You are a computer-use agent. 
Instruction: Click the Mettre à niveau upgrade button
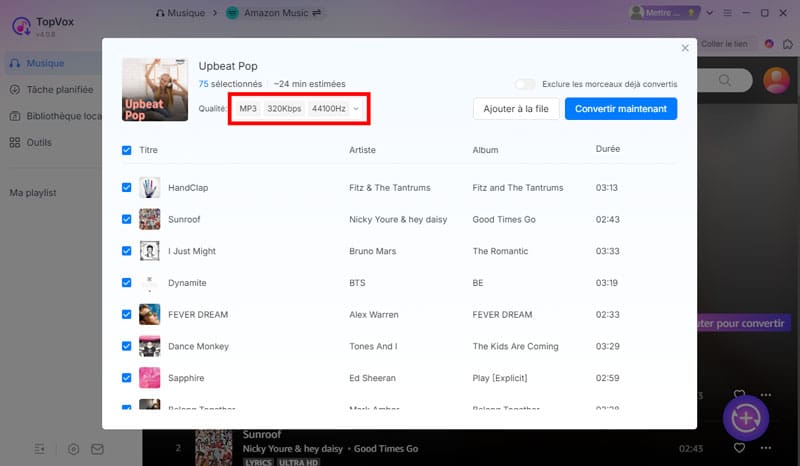[664, 13]
